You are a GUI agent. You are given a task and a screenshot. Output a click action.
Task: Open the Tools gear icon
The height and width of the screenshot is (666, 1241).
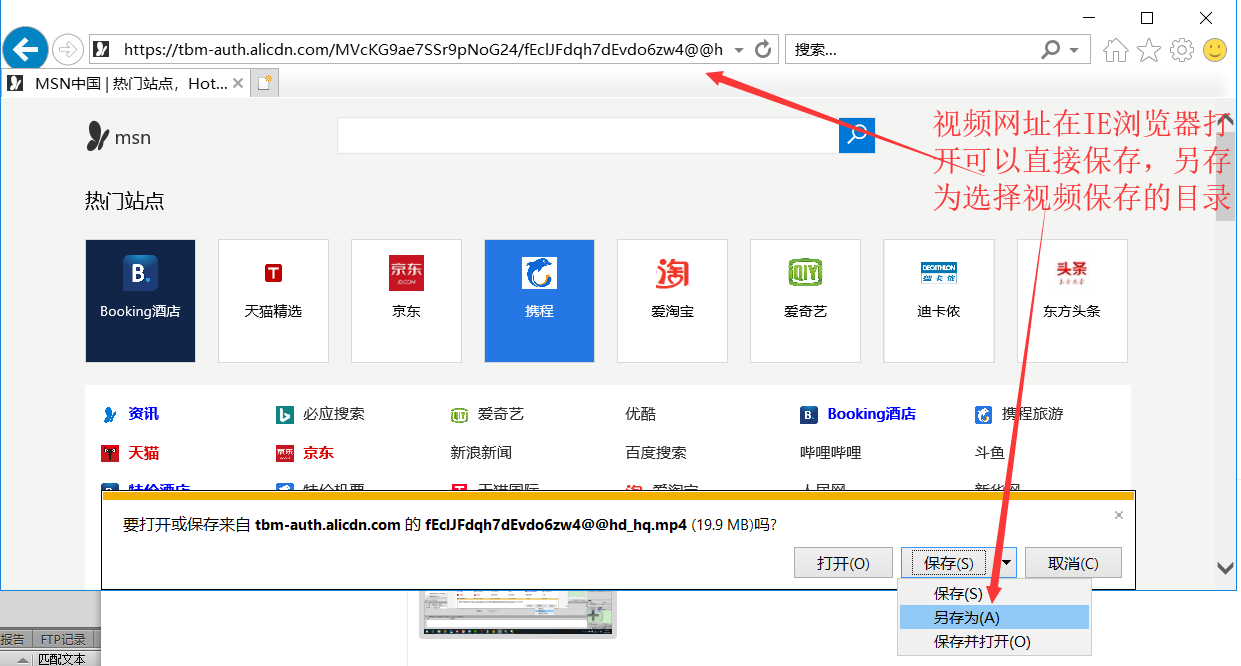click(x=1182, y=49)
